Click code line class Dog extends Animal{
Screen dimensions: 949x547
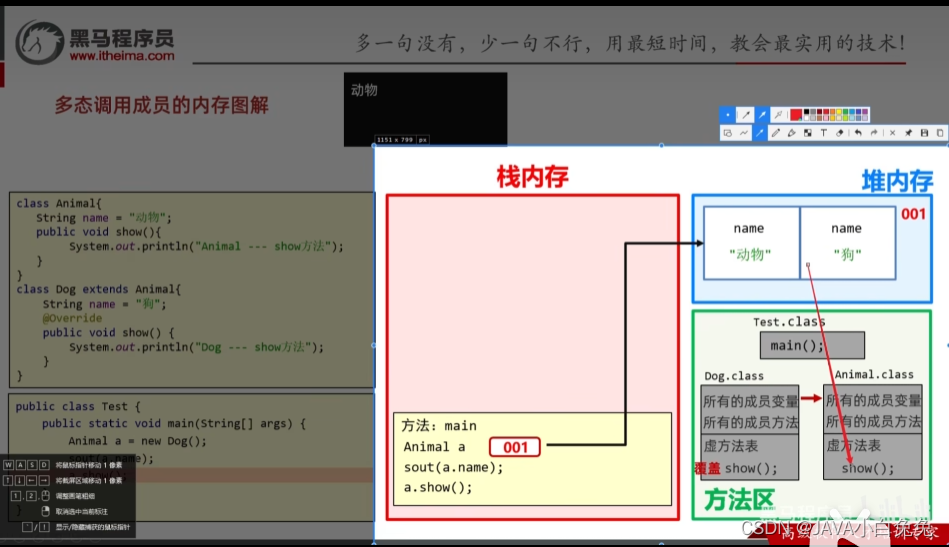[99, 289]
